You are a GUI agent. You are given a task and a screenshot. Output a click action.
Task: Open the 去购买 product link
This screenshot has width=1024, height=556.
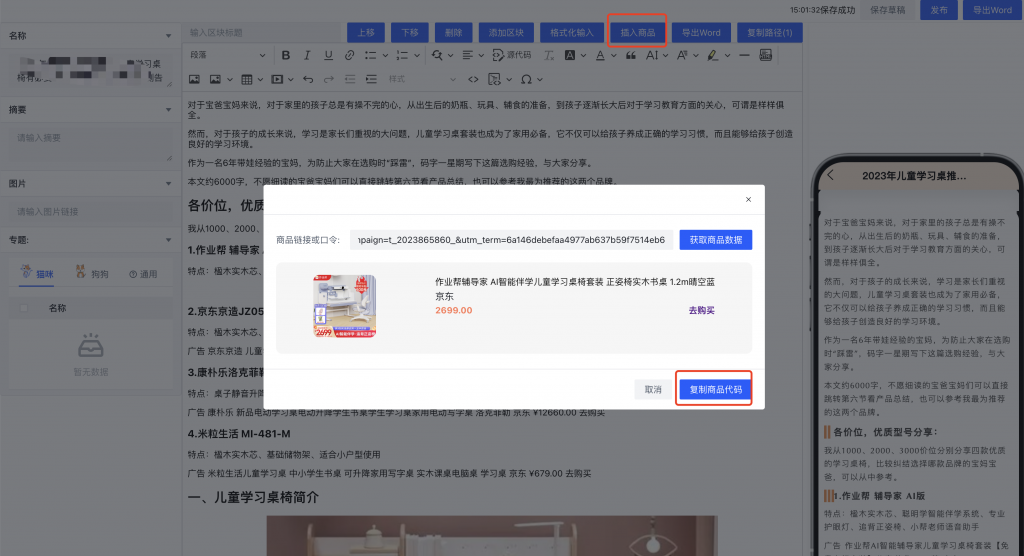(701, 310)
